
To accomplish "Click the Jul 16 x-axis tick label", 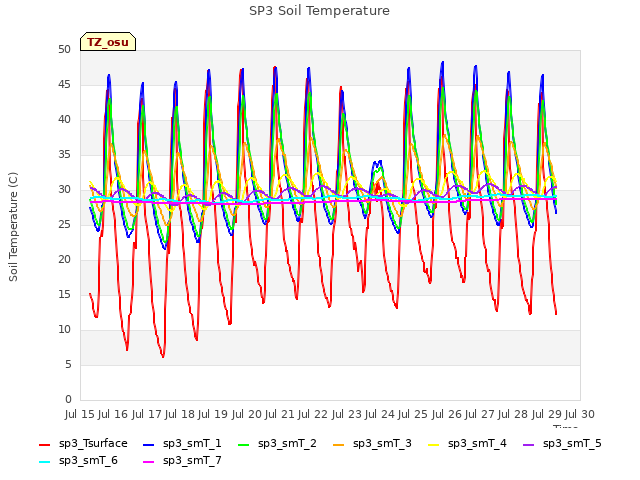I will [113, 414].
